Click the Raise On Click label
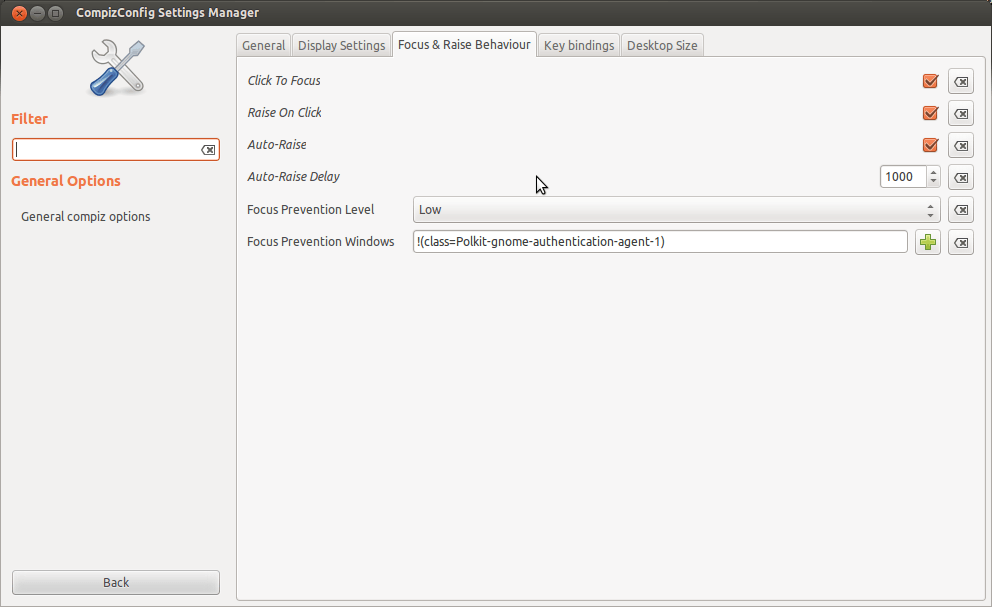 tap(285, 113)
